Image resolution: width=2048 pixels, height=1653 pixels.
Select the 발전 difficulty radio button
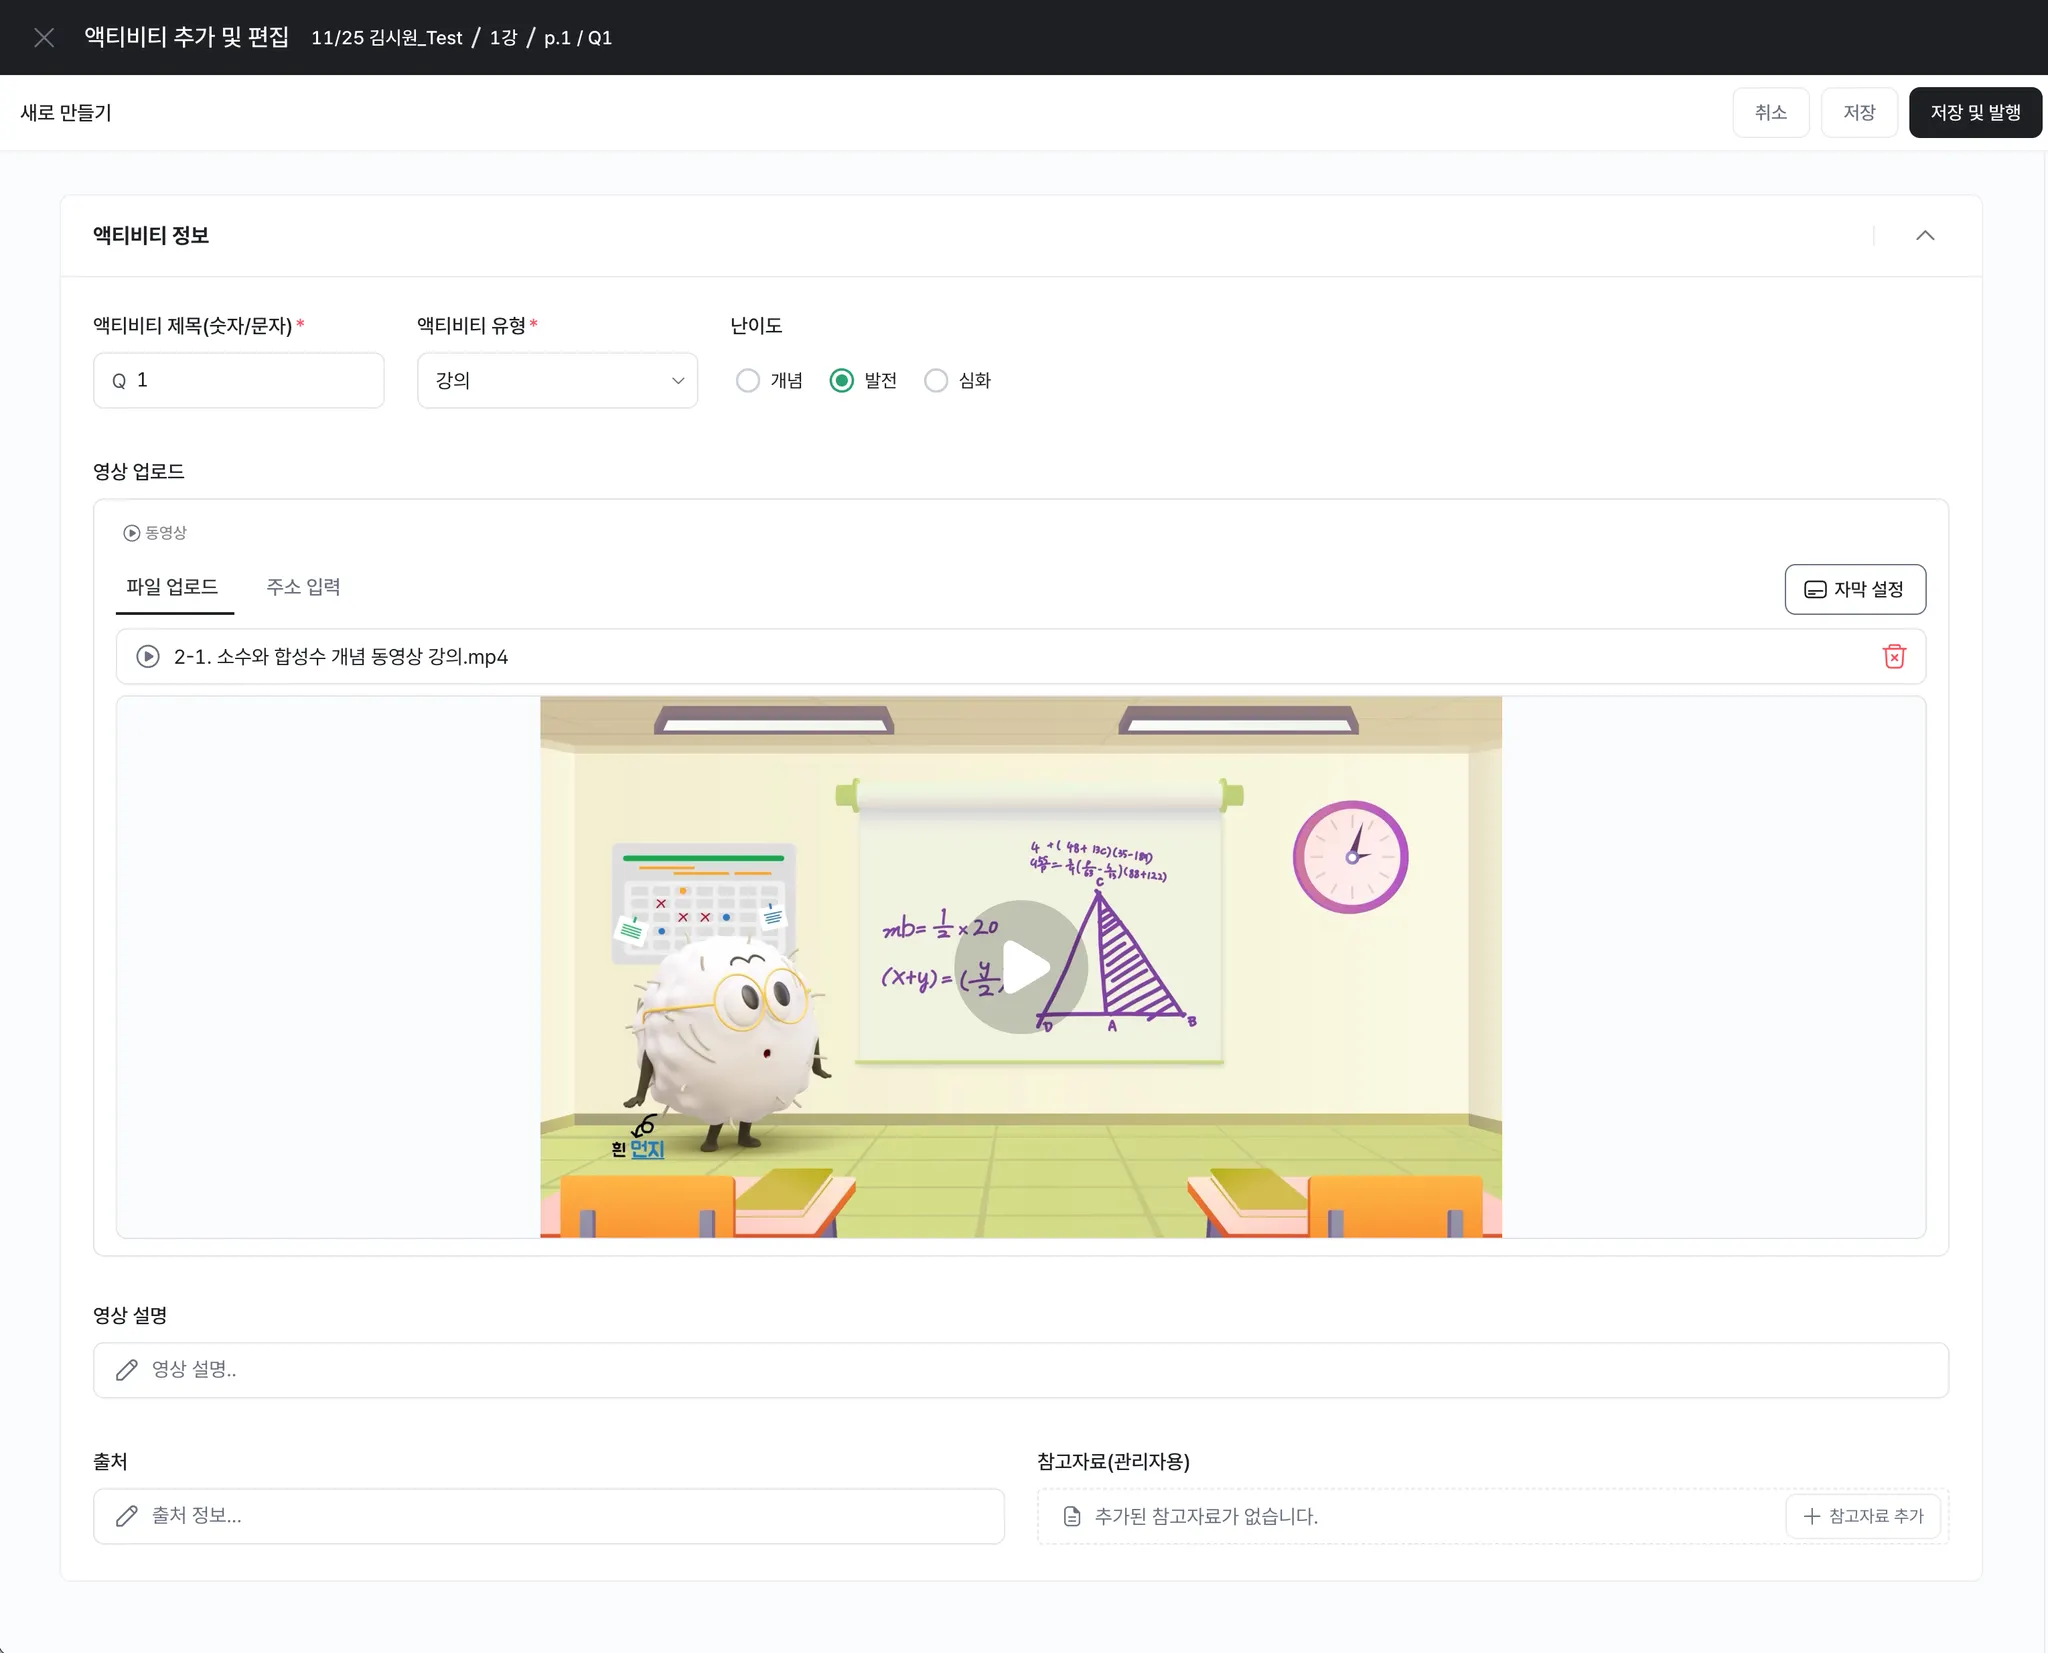(x=841, y=380)
